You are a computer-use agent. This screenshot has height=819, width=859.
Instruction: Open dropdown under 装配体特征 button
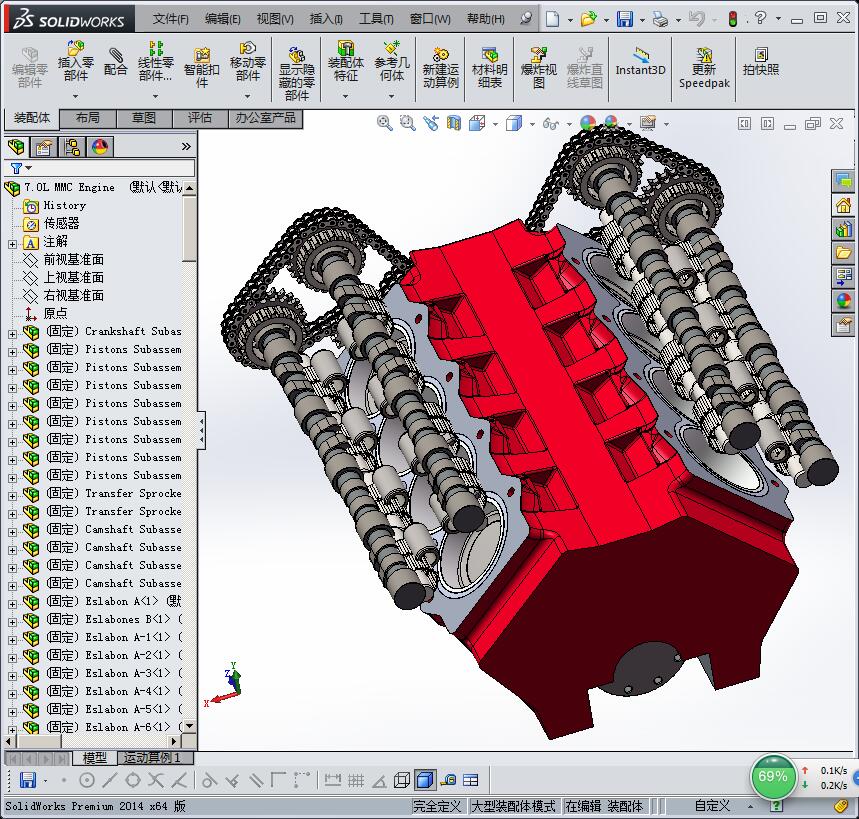click(346, 96)
